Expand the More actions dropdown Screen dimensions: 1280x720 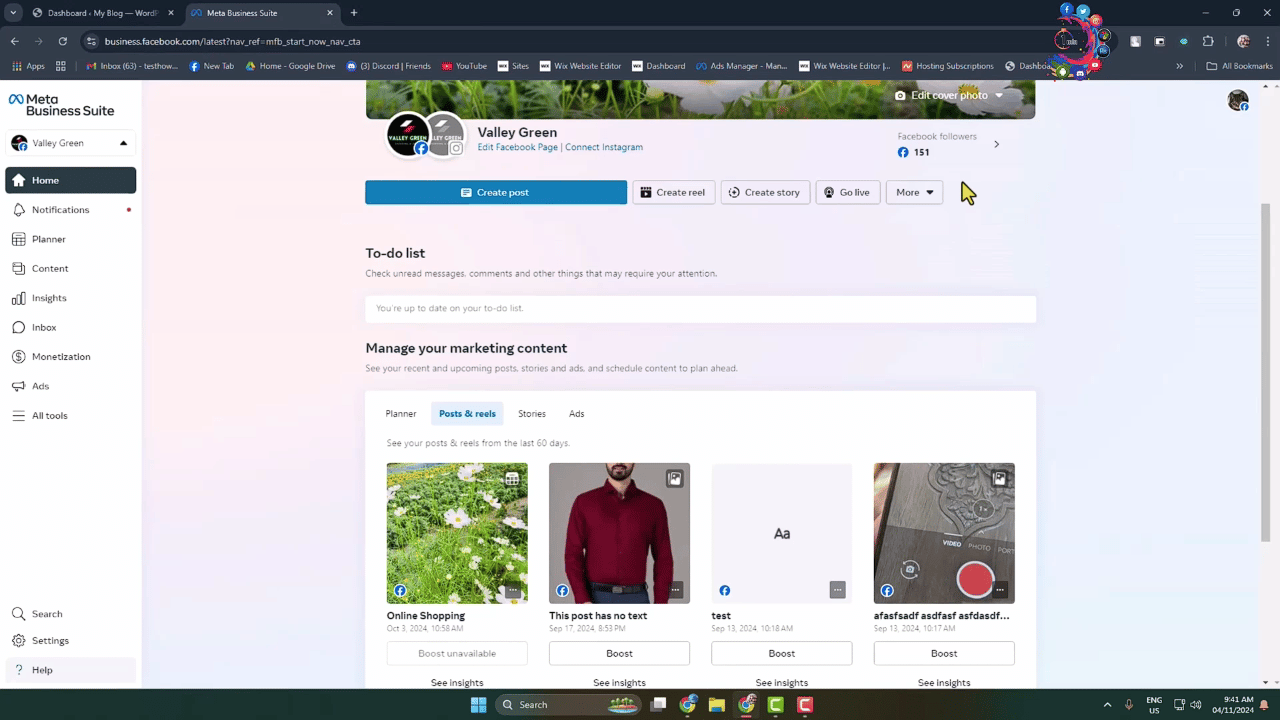914,192
